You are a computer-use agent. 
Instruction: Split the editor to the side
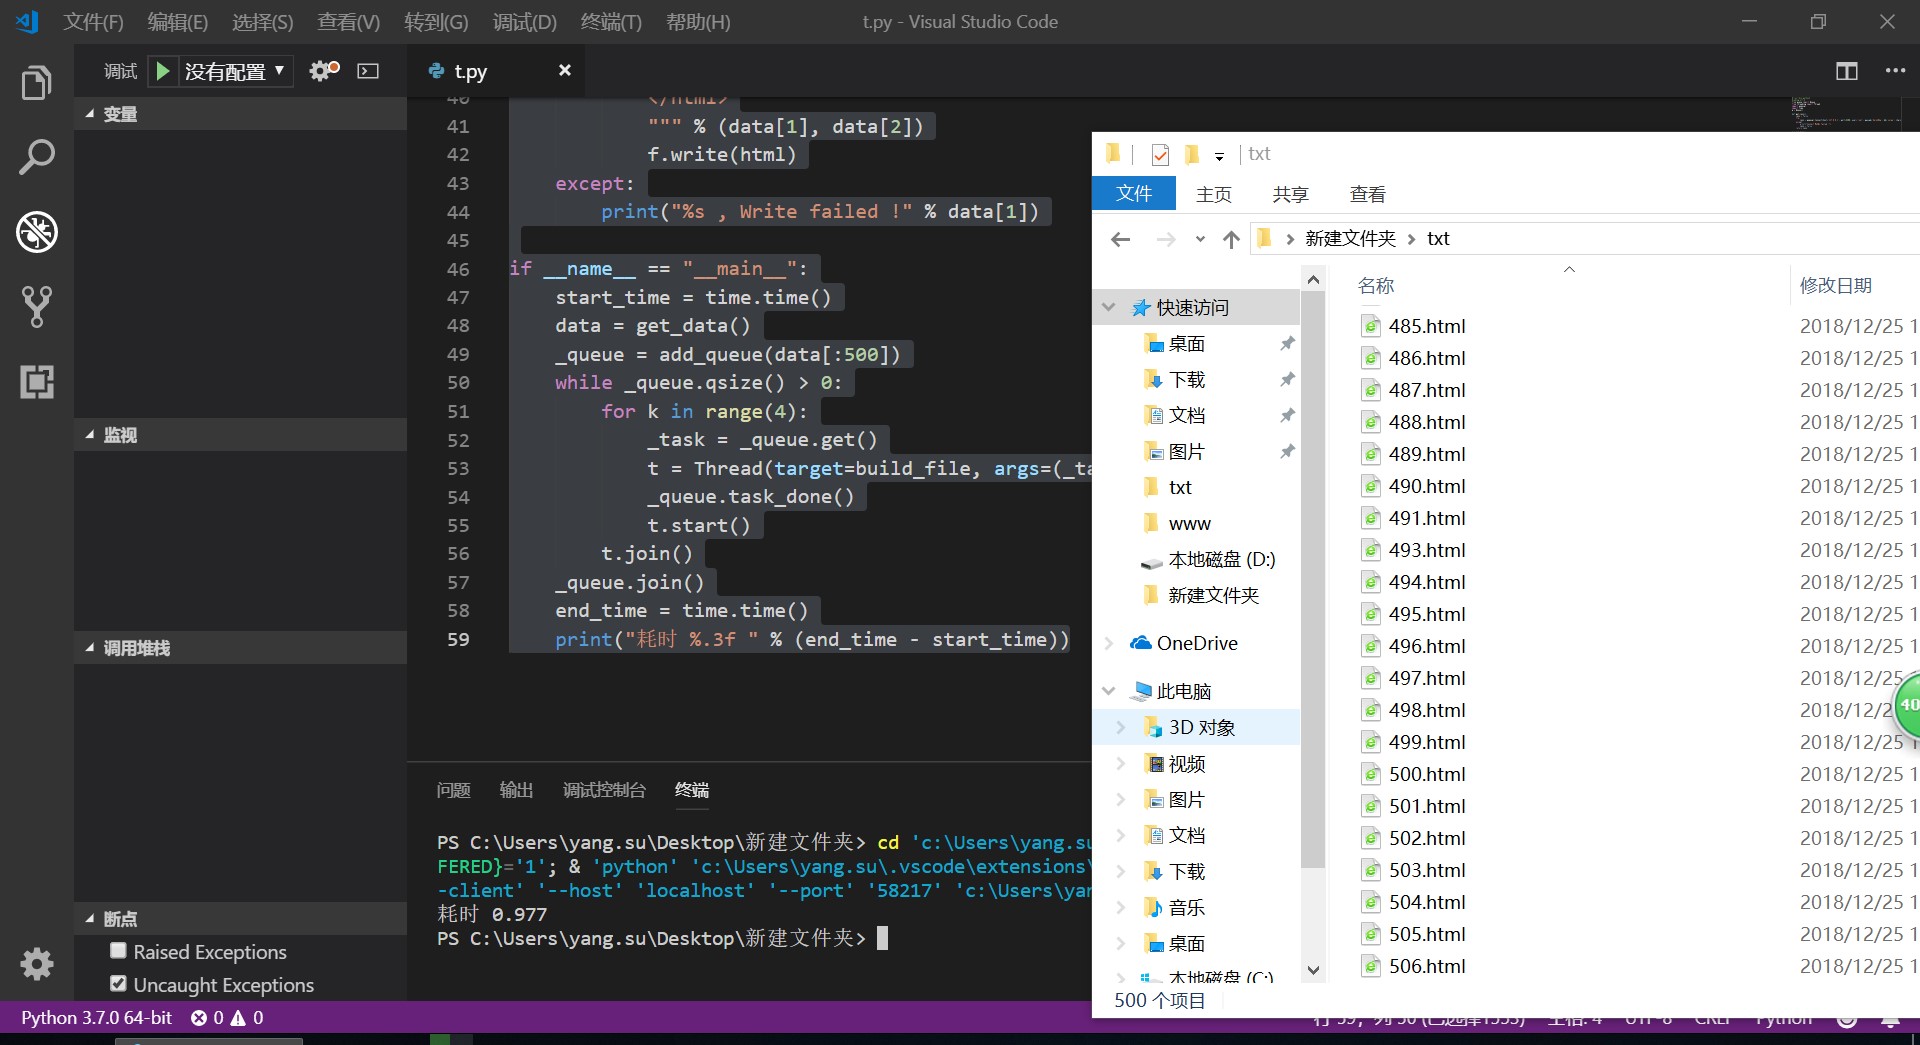[1847, 71]
